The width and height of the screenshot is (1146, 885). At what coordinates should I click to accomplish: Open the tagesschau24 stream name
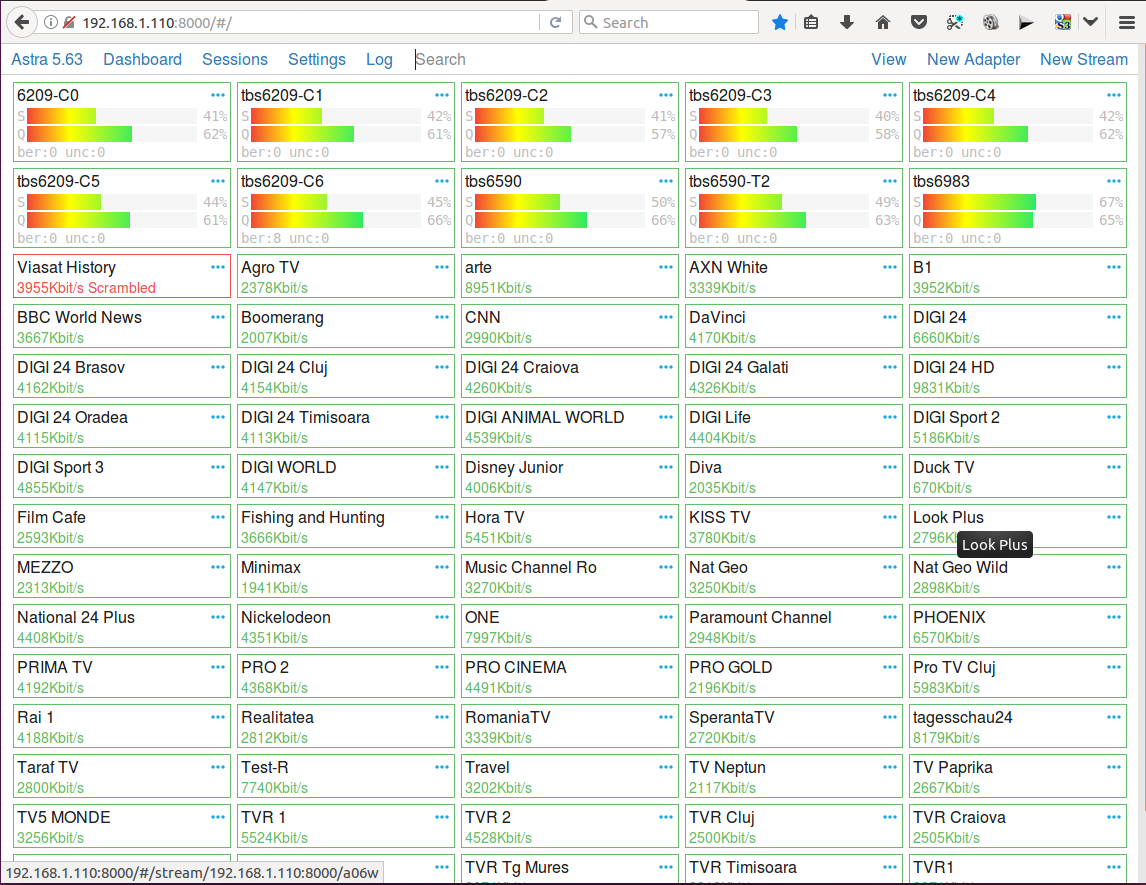pos(963,718)
